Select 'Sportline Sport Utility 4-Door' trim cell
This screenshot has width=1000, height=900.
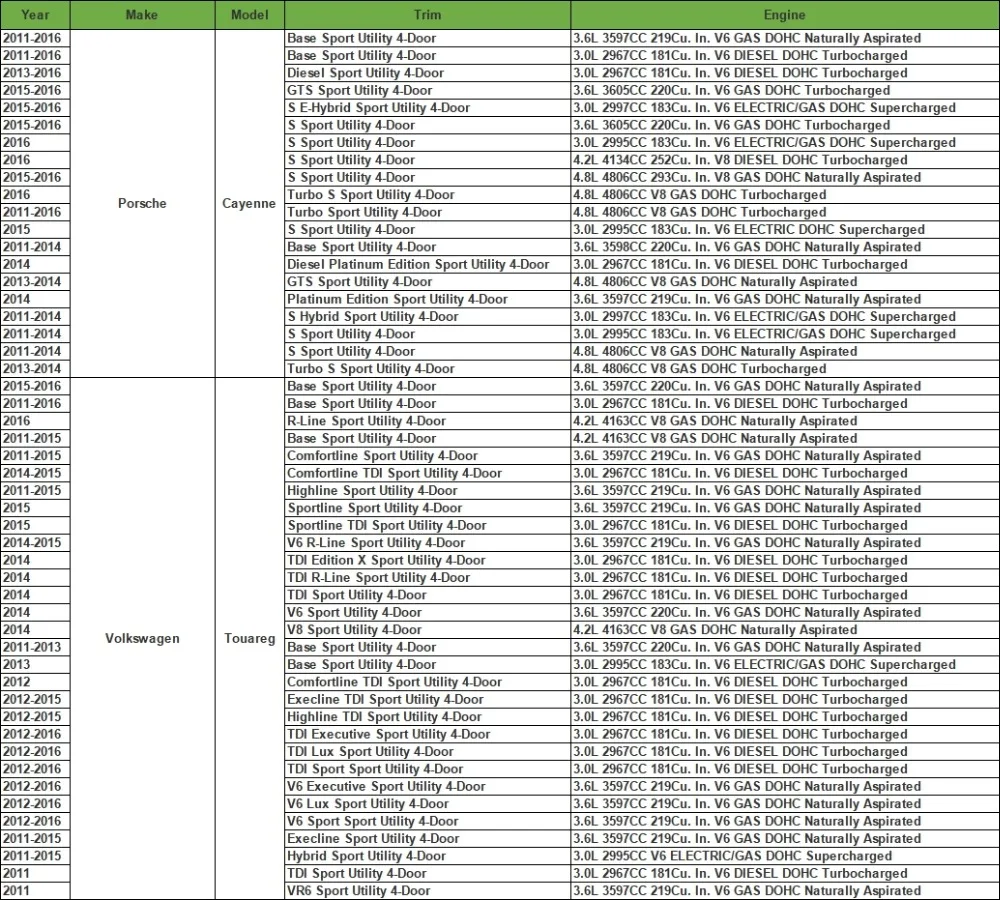click(x=427, y=508)
